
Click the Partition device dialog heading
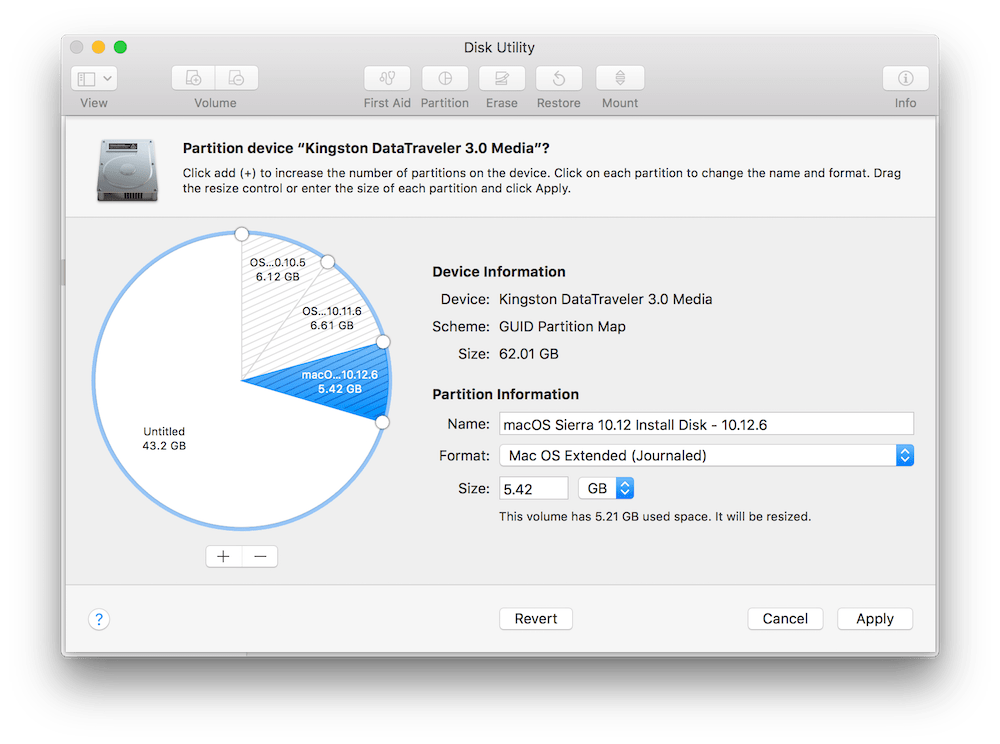366,149
